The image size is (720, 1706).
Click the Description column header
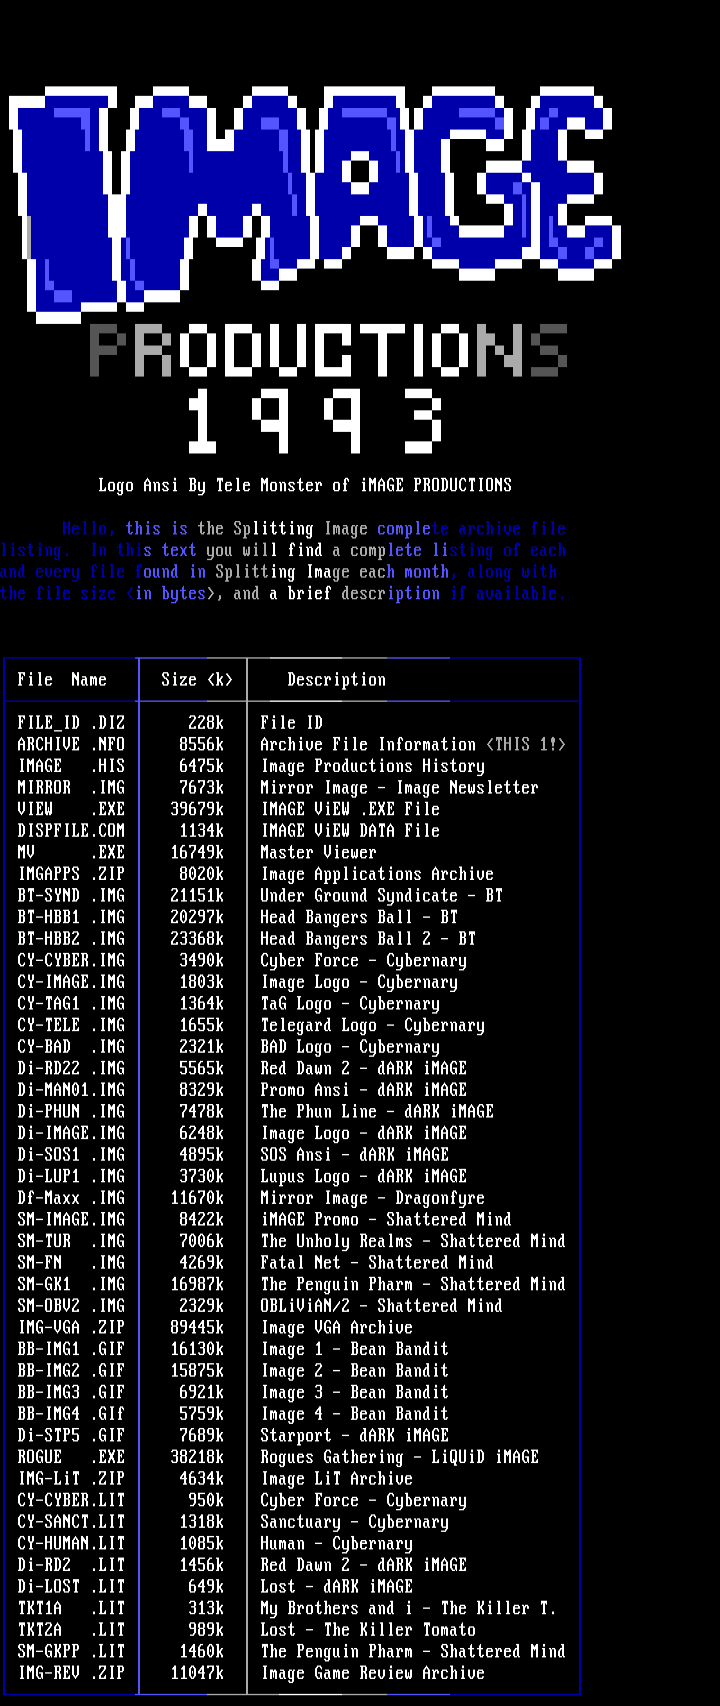pos(336,680)
